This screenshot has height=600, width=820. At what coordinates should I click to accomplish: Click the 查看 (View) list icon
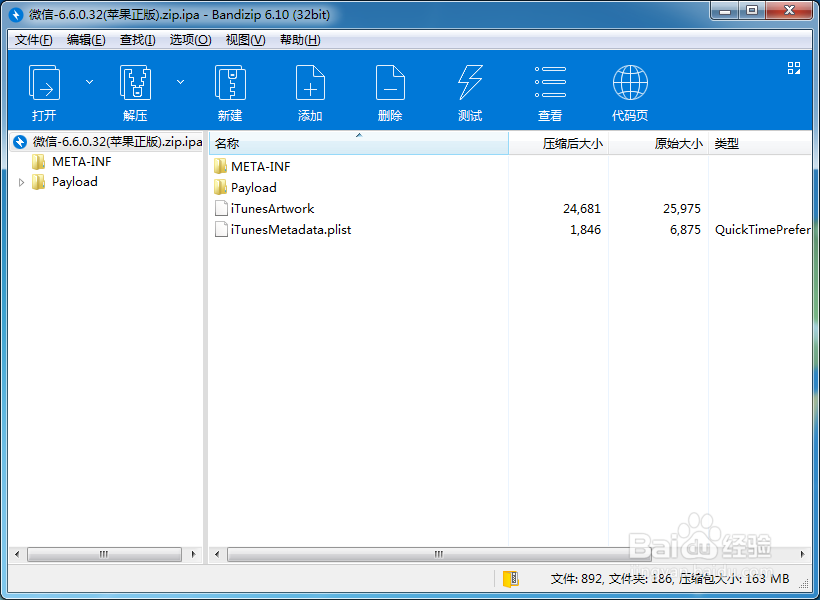pyautogui.click(x=550, y=82)
